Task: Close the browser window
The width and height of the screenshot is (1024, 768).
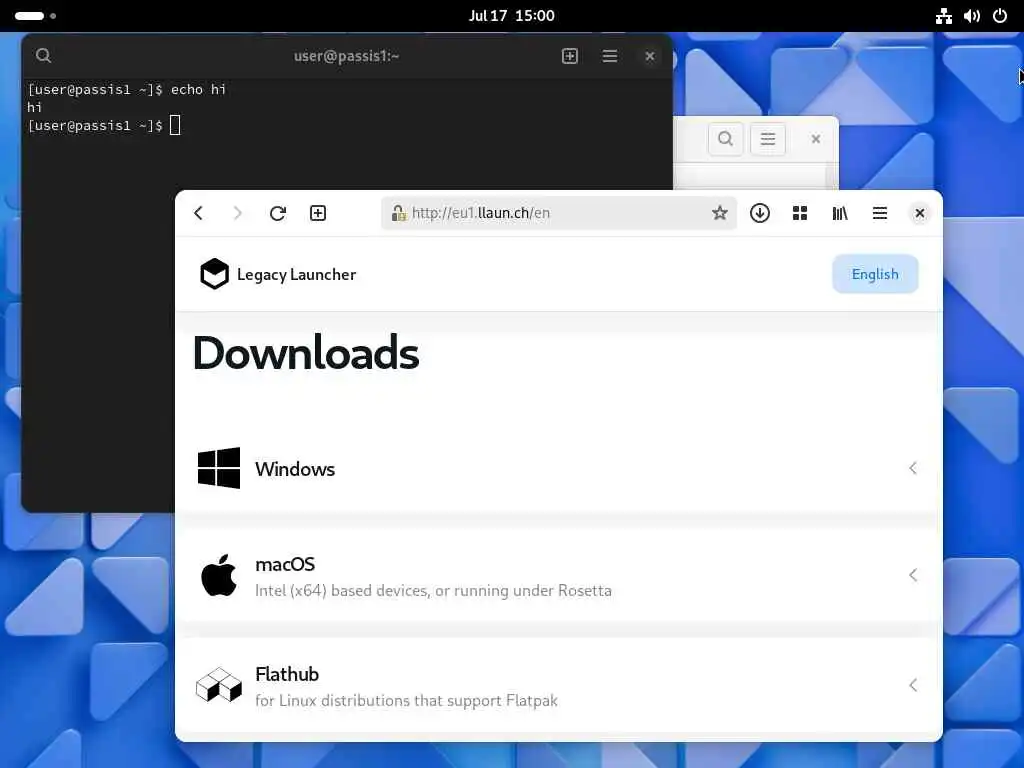Action: click(x=920, y=213)
